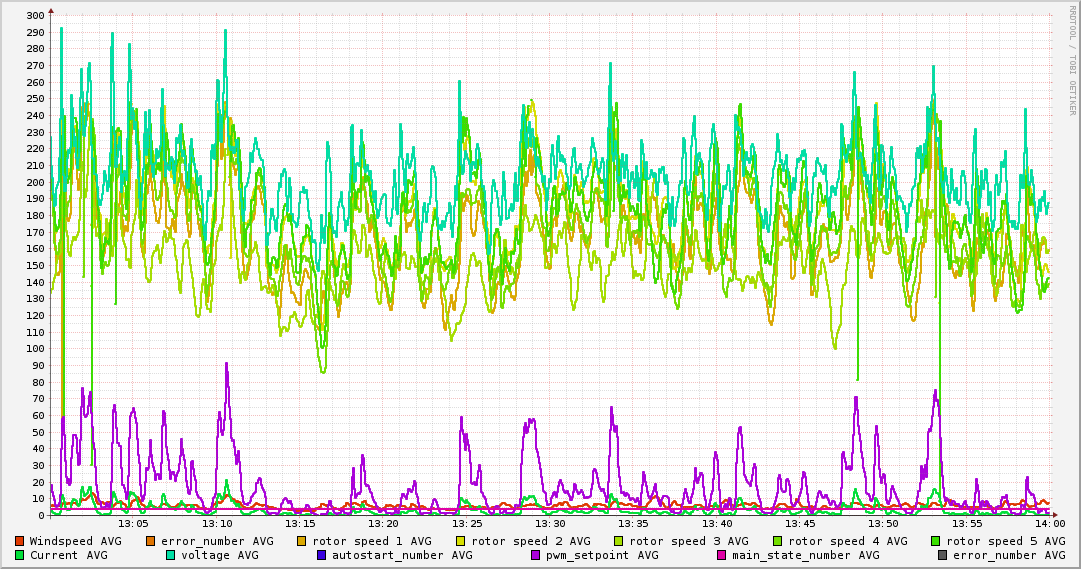Click the rotor speed 5 AVG swatch
This screenshot has width=1081, height=569.
[937, 541]
